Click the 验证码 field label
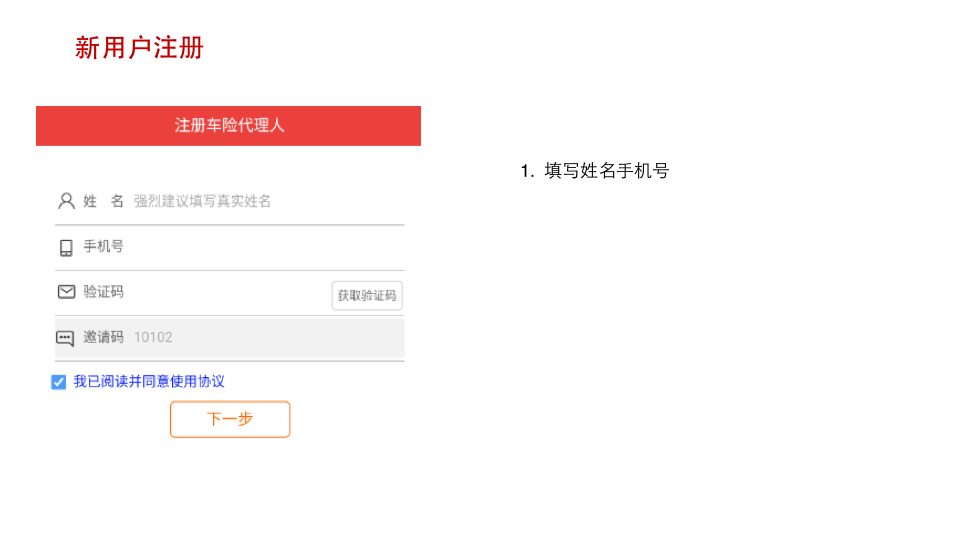 (103, 292)
